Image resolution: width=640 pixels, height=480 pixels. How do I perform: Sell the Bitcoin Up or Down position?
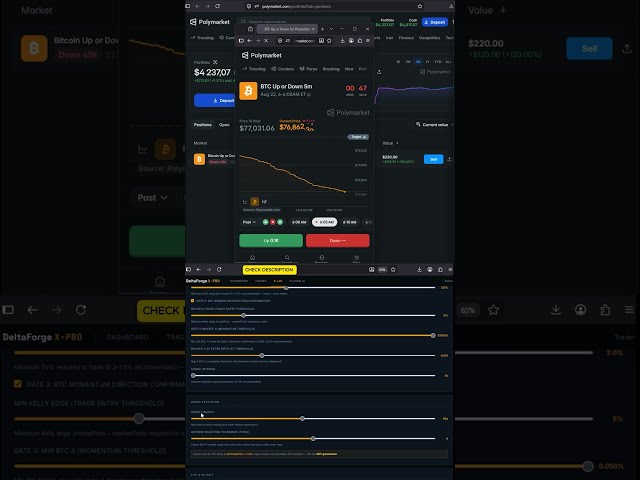[433, 159]
